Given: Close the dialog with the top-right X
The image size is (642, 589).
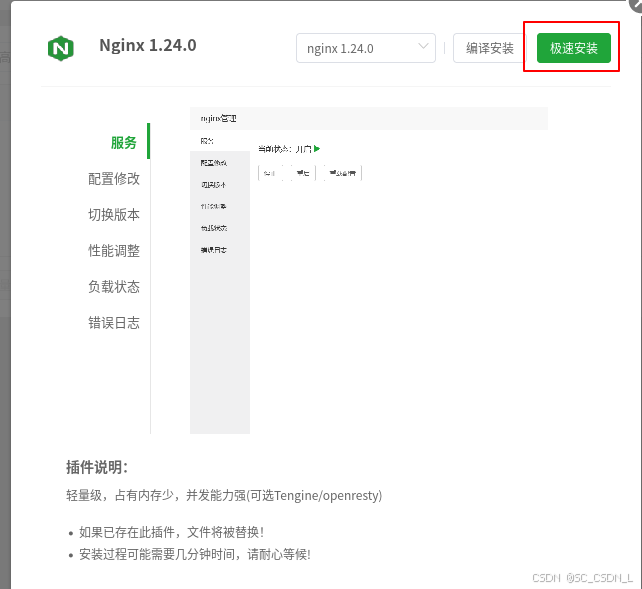Looking at the screenshot, I should coord(636,4).
